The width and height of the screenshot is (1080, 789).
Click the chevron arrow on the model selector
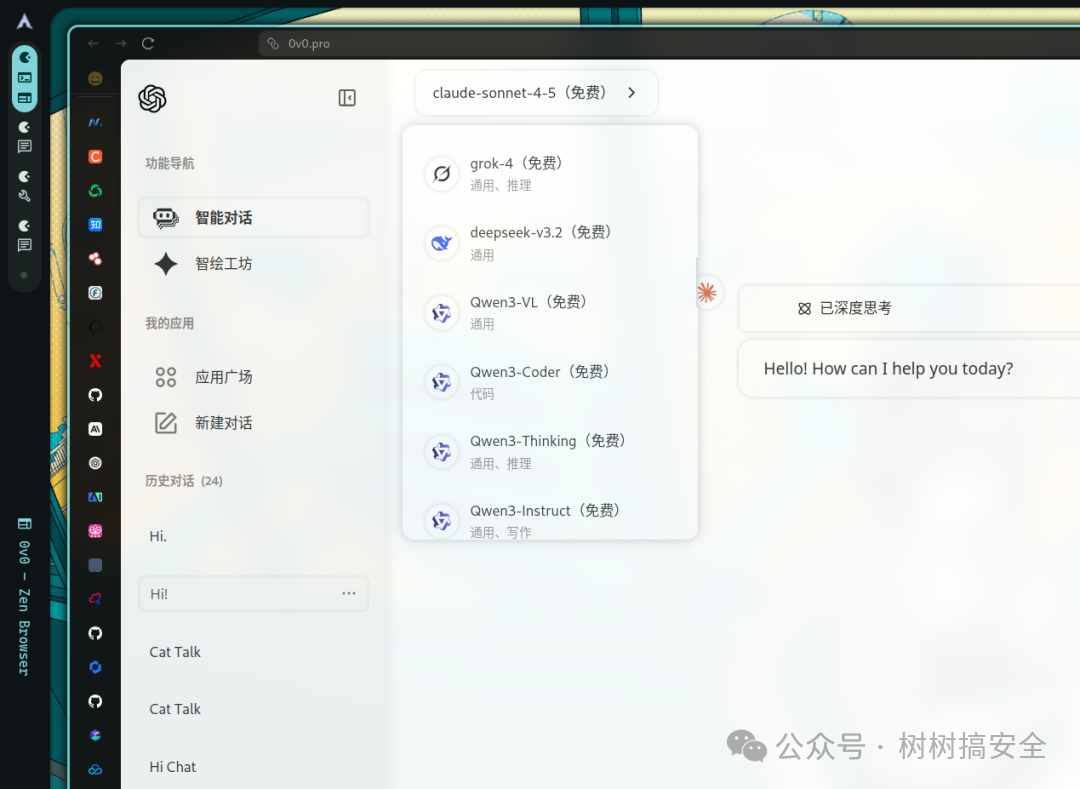pyautogui.click(x=632, y=93)
